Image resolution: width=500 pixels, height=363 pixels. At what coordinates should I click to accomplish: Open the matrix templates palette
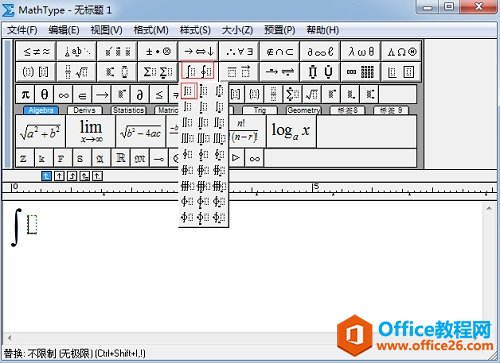coord(361,71)
